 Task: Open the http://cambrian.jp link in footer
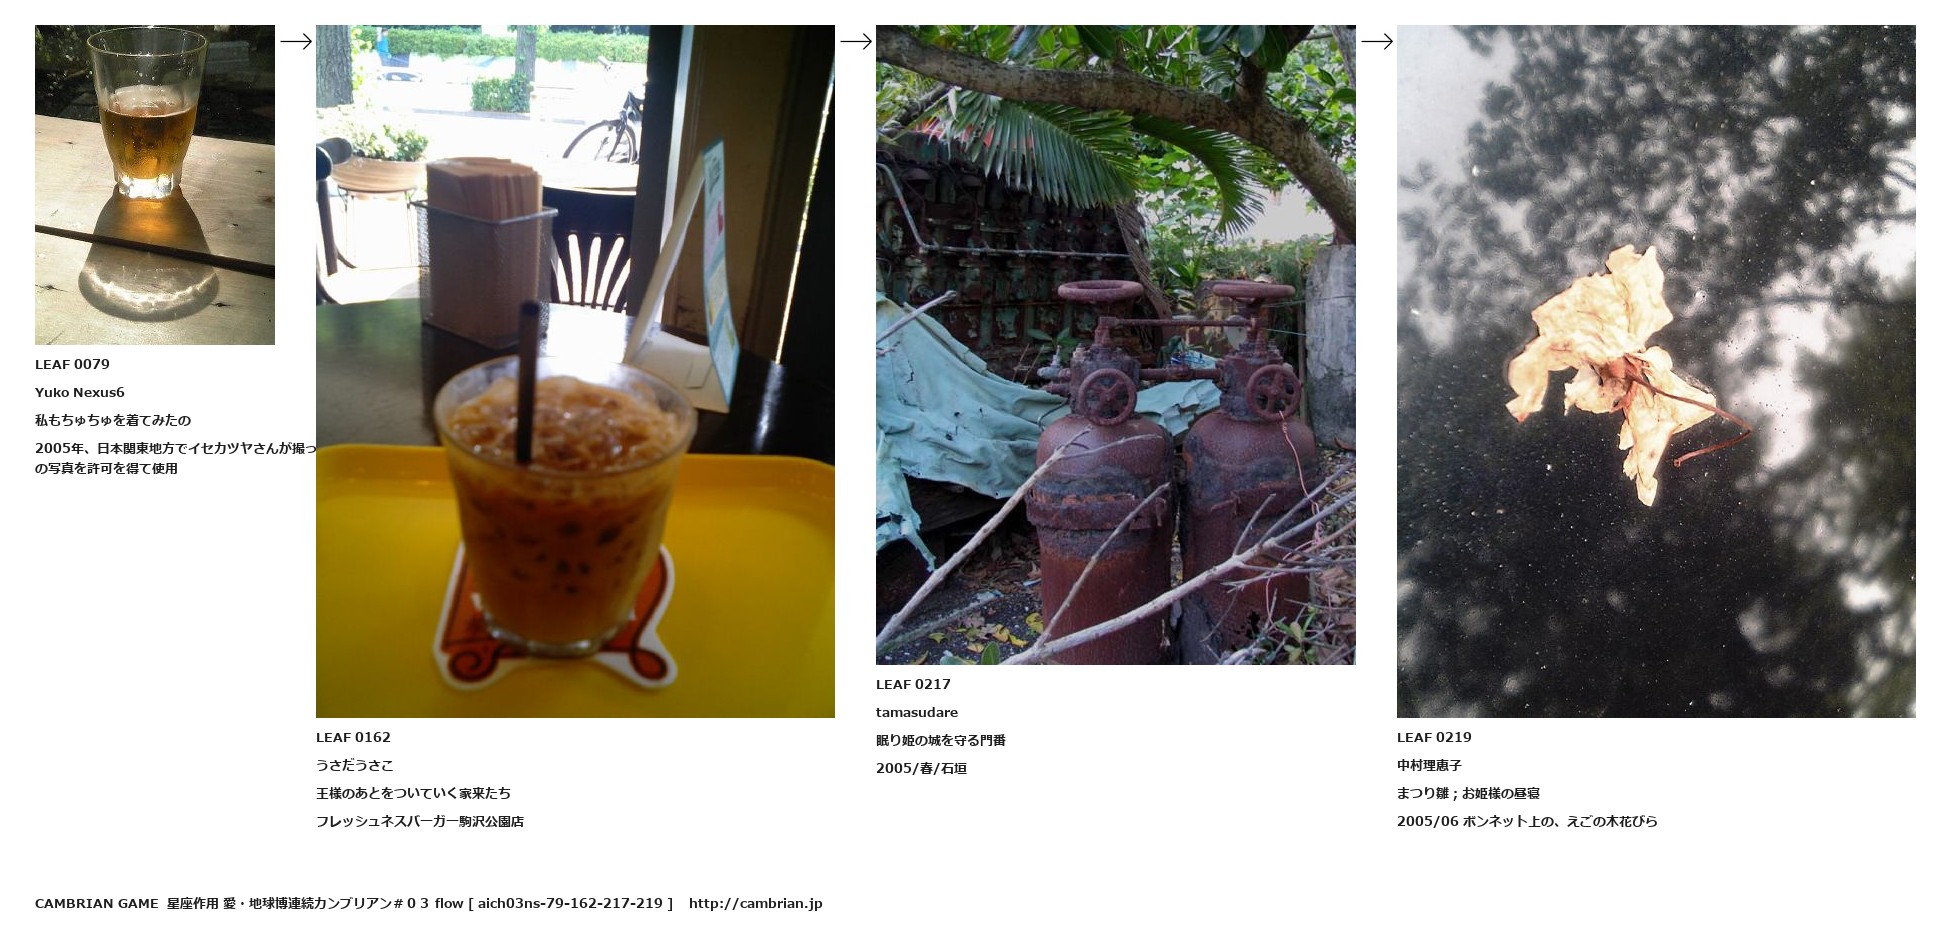pyautogui.click(x=755, y=904)
